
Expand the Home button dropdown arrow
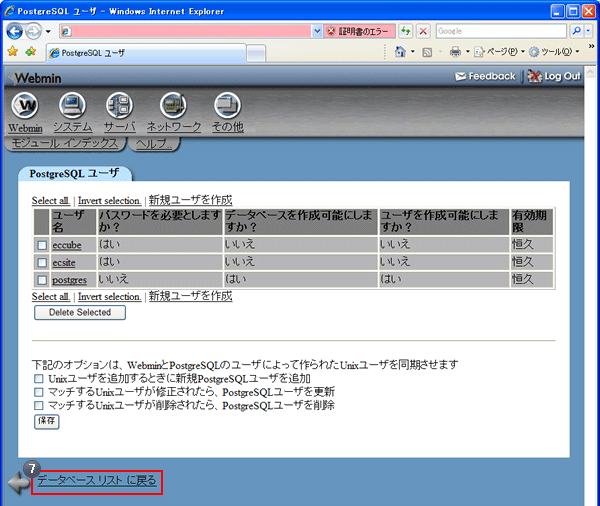tap(413, 51)
